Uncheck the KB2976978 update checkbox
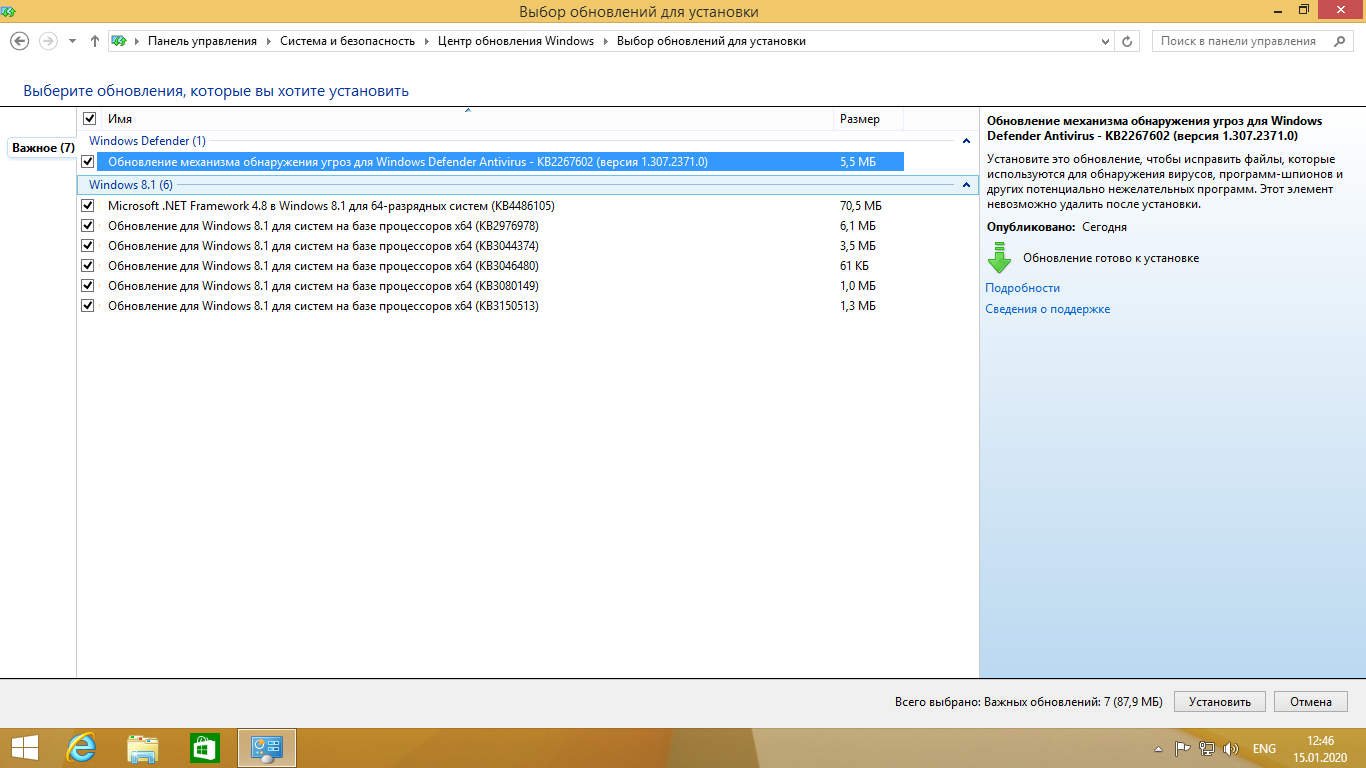 (88, 226)
